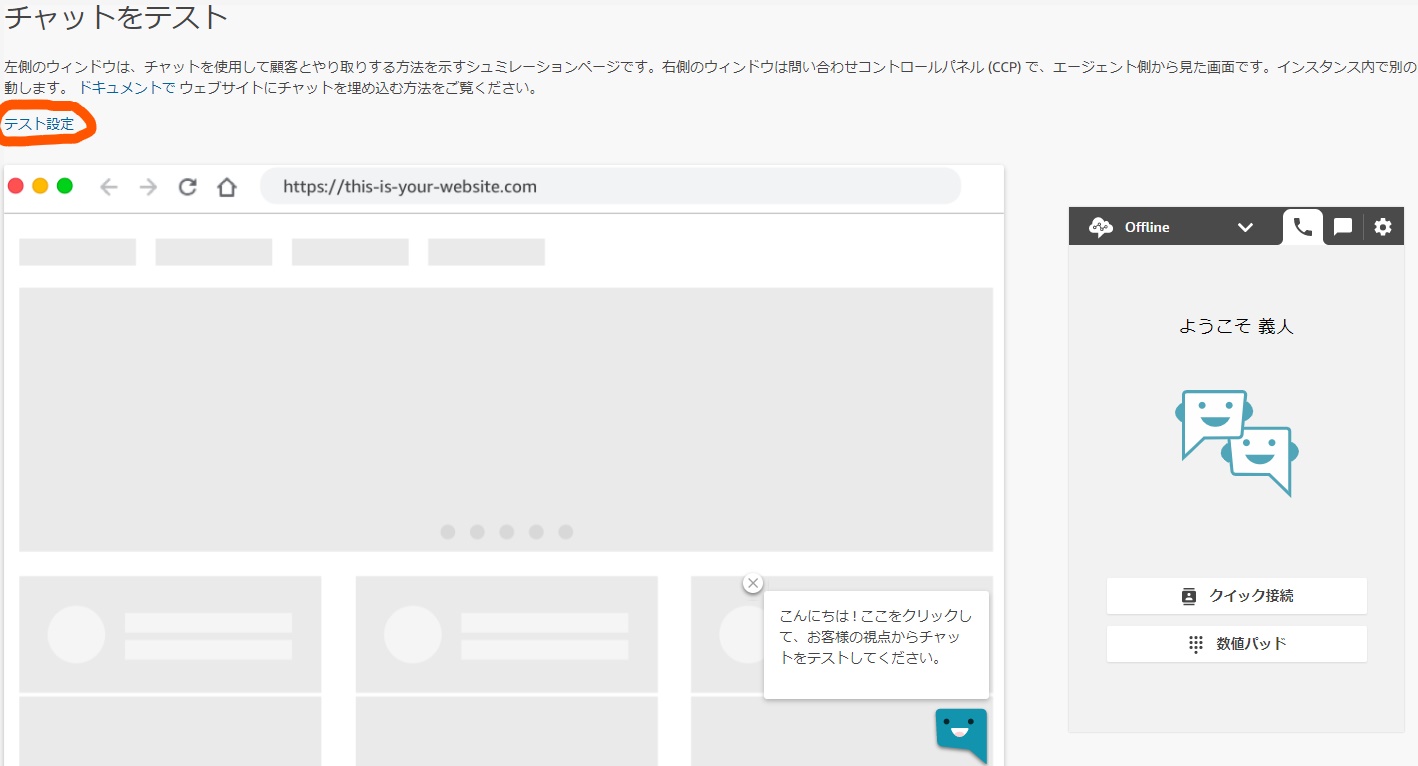Open クイック接続 in the CCP

click(1236, 595)
